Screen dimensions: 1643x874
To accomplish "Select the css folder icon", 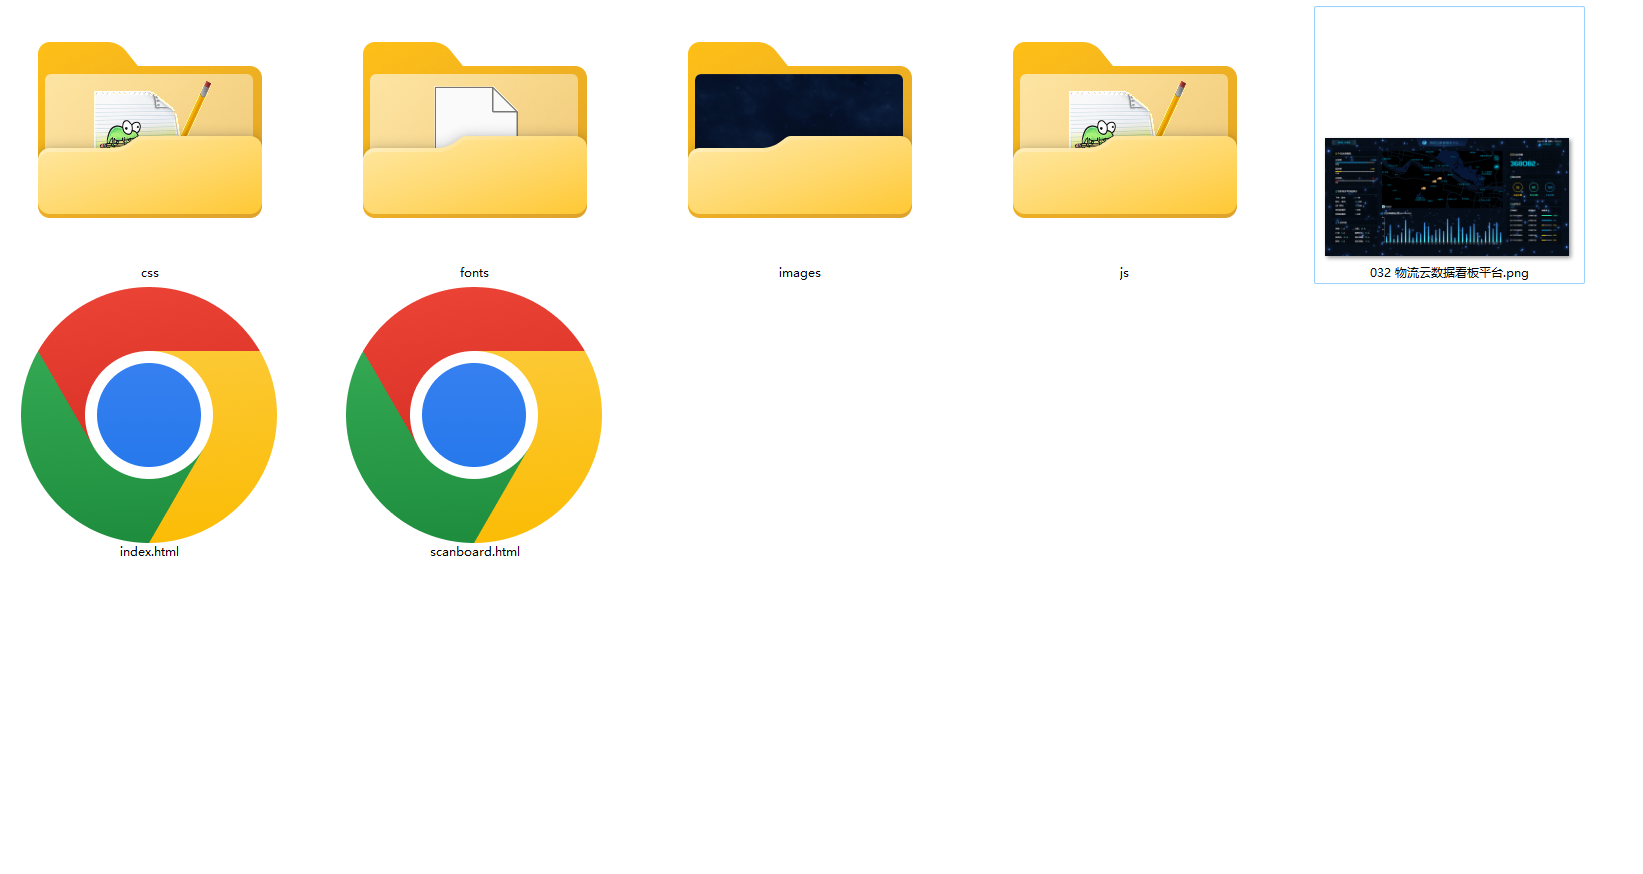I will tap(150, 130).
